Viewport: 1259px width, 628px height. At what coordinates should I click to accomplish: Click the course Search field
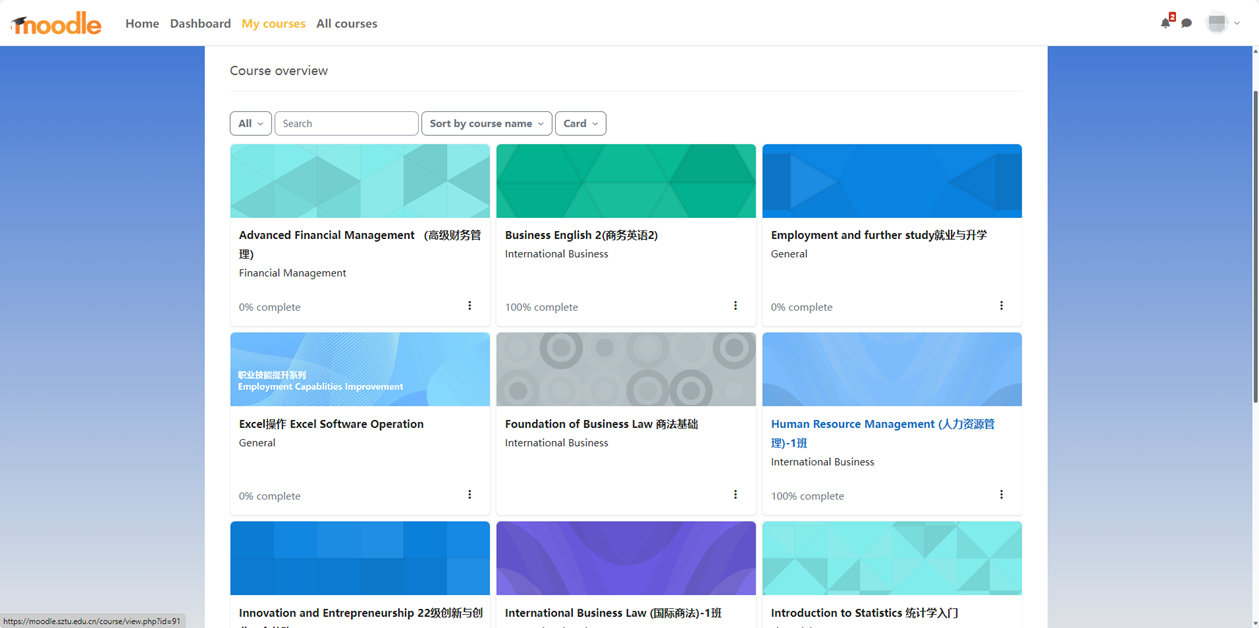[x=346, y=124]
